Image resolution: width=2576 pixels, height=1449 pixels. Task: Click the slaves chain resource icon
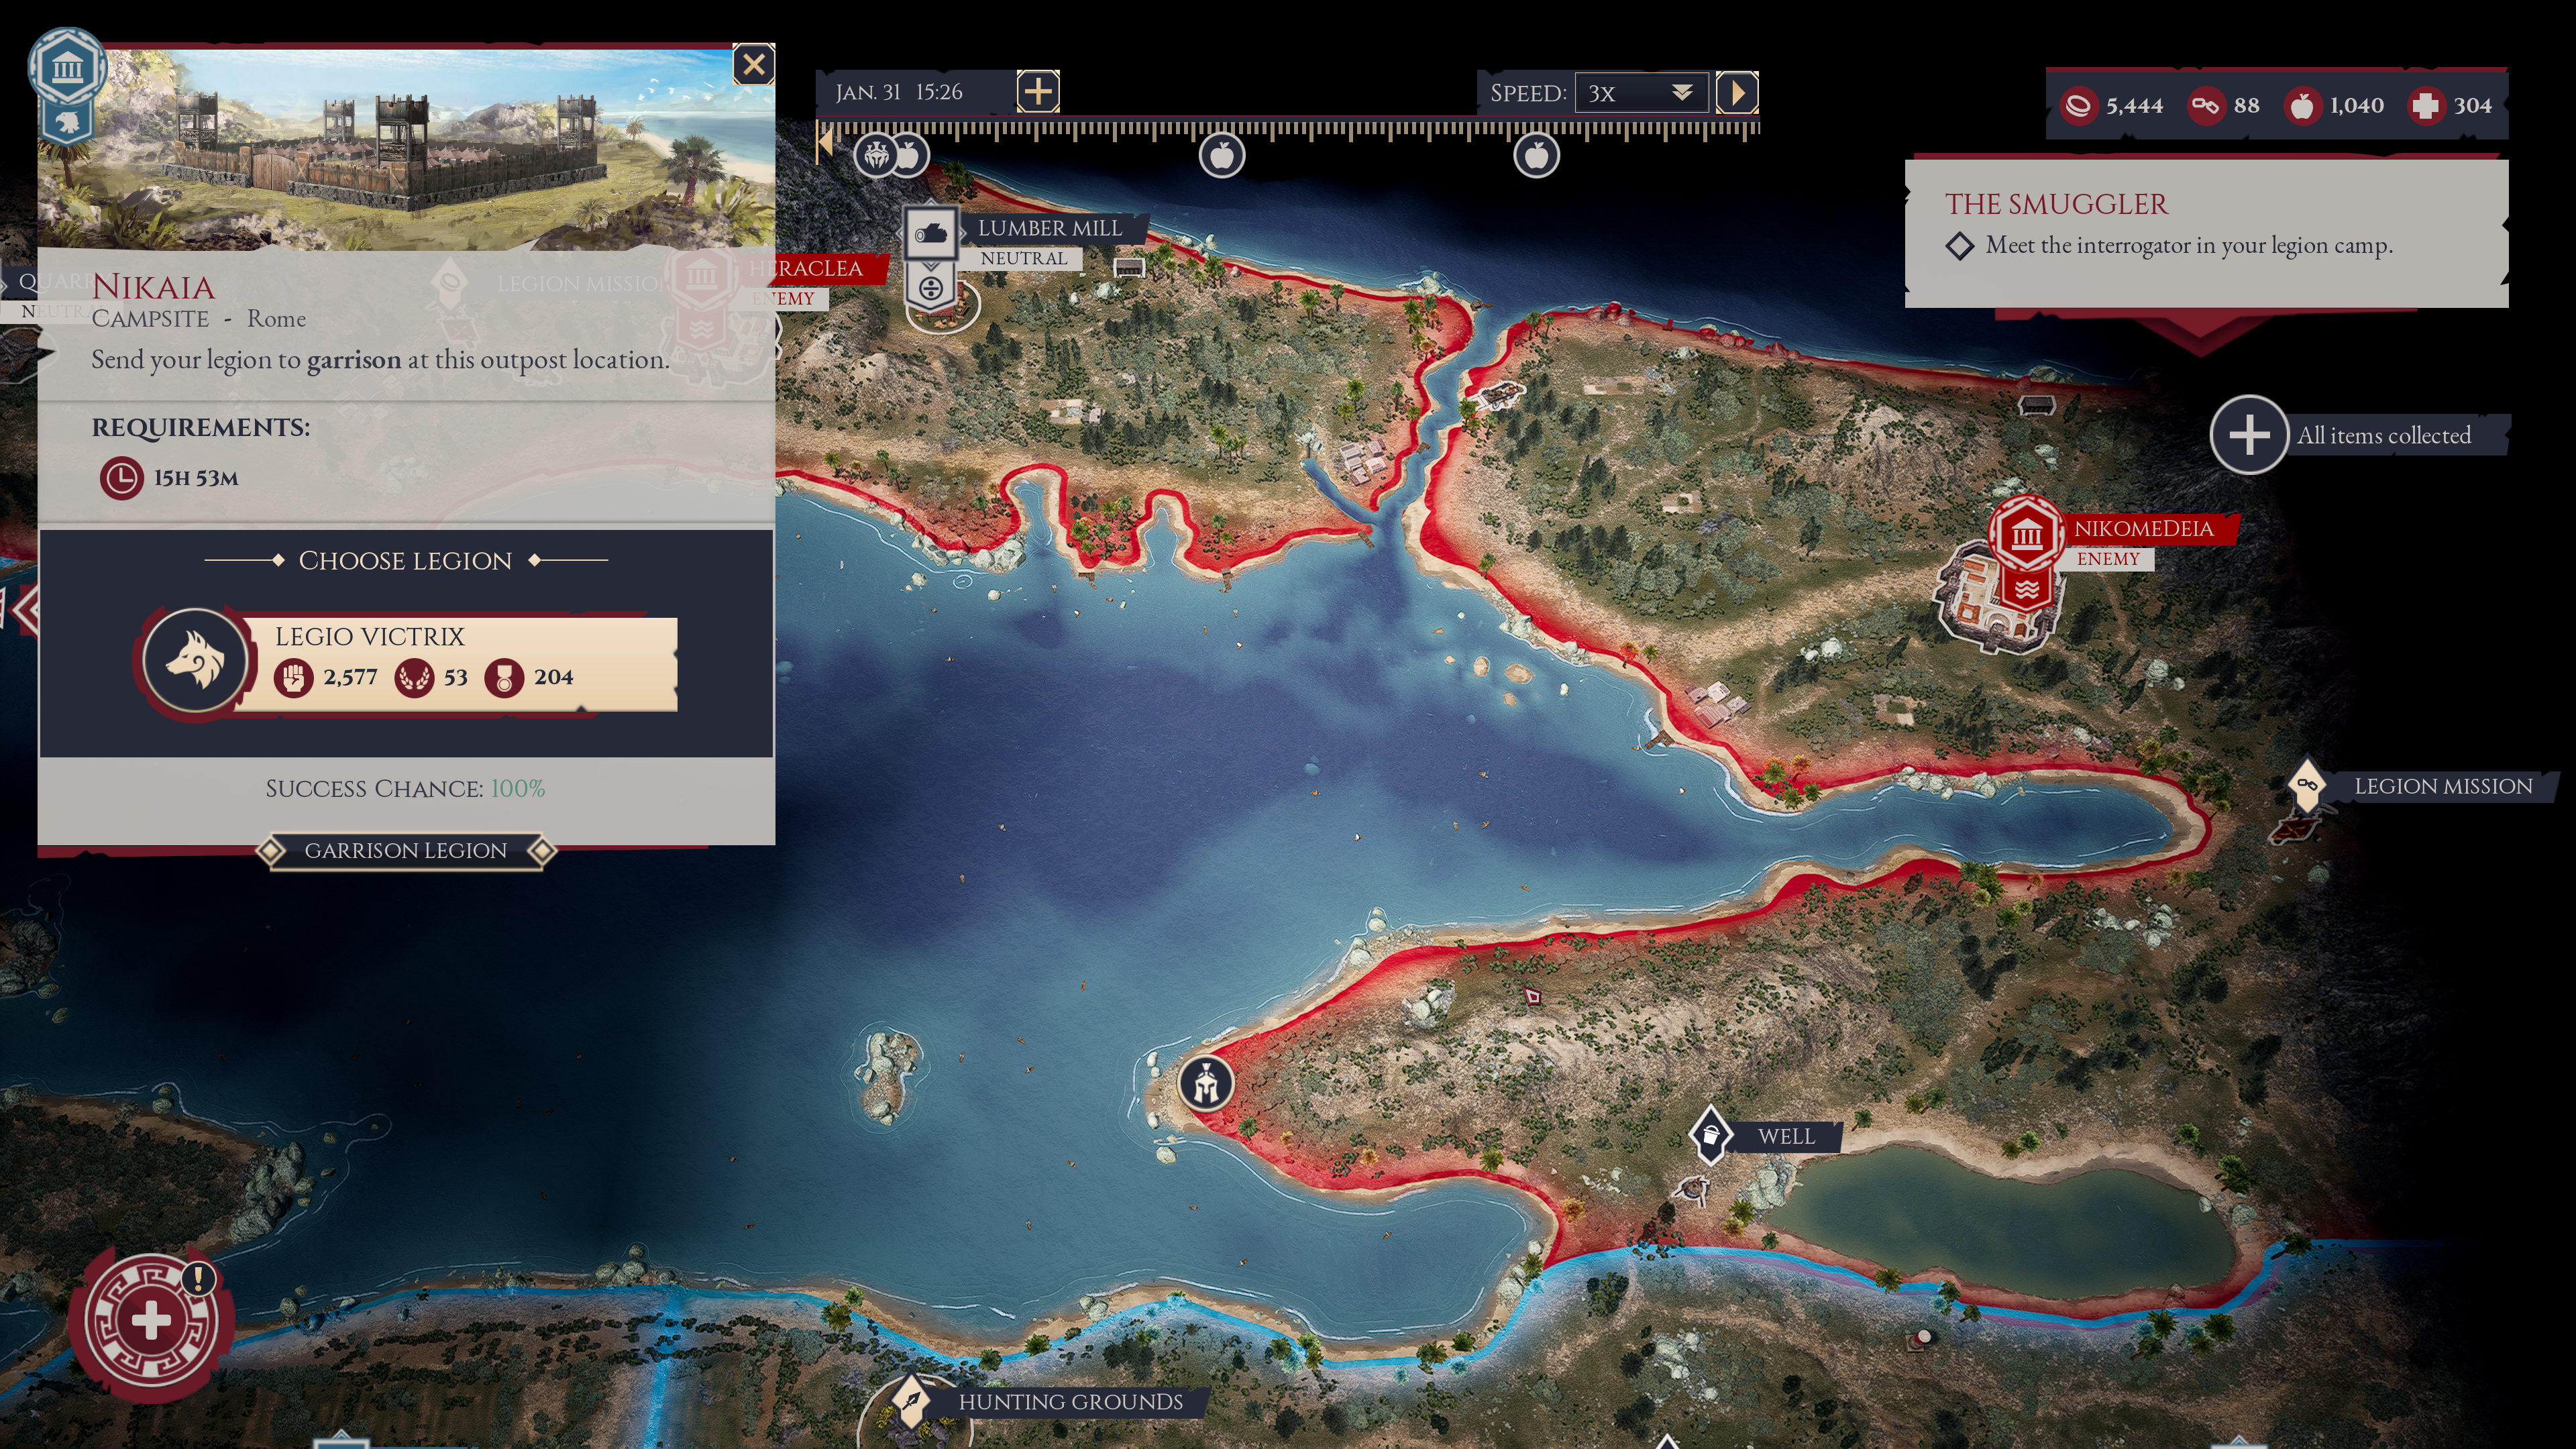tap(2206, 105)
